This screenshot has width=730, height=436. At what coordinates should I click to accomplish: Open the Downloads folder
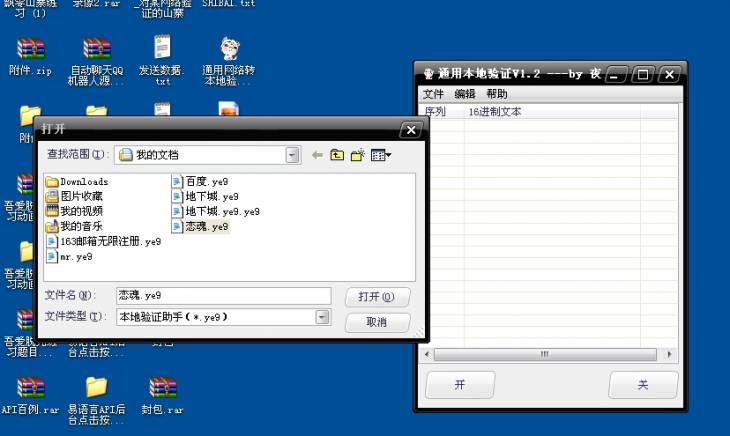83,182
